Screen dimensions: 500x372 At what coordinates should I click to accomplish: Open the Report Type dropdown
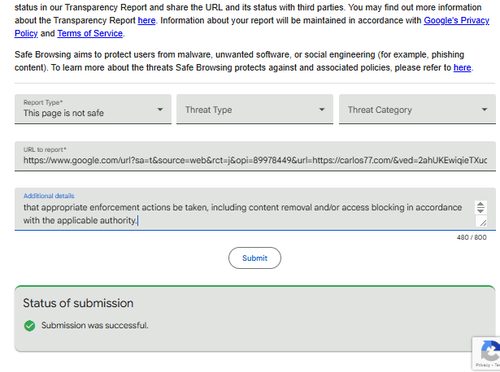tap(93, 109)
